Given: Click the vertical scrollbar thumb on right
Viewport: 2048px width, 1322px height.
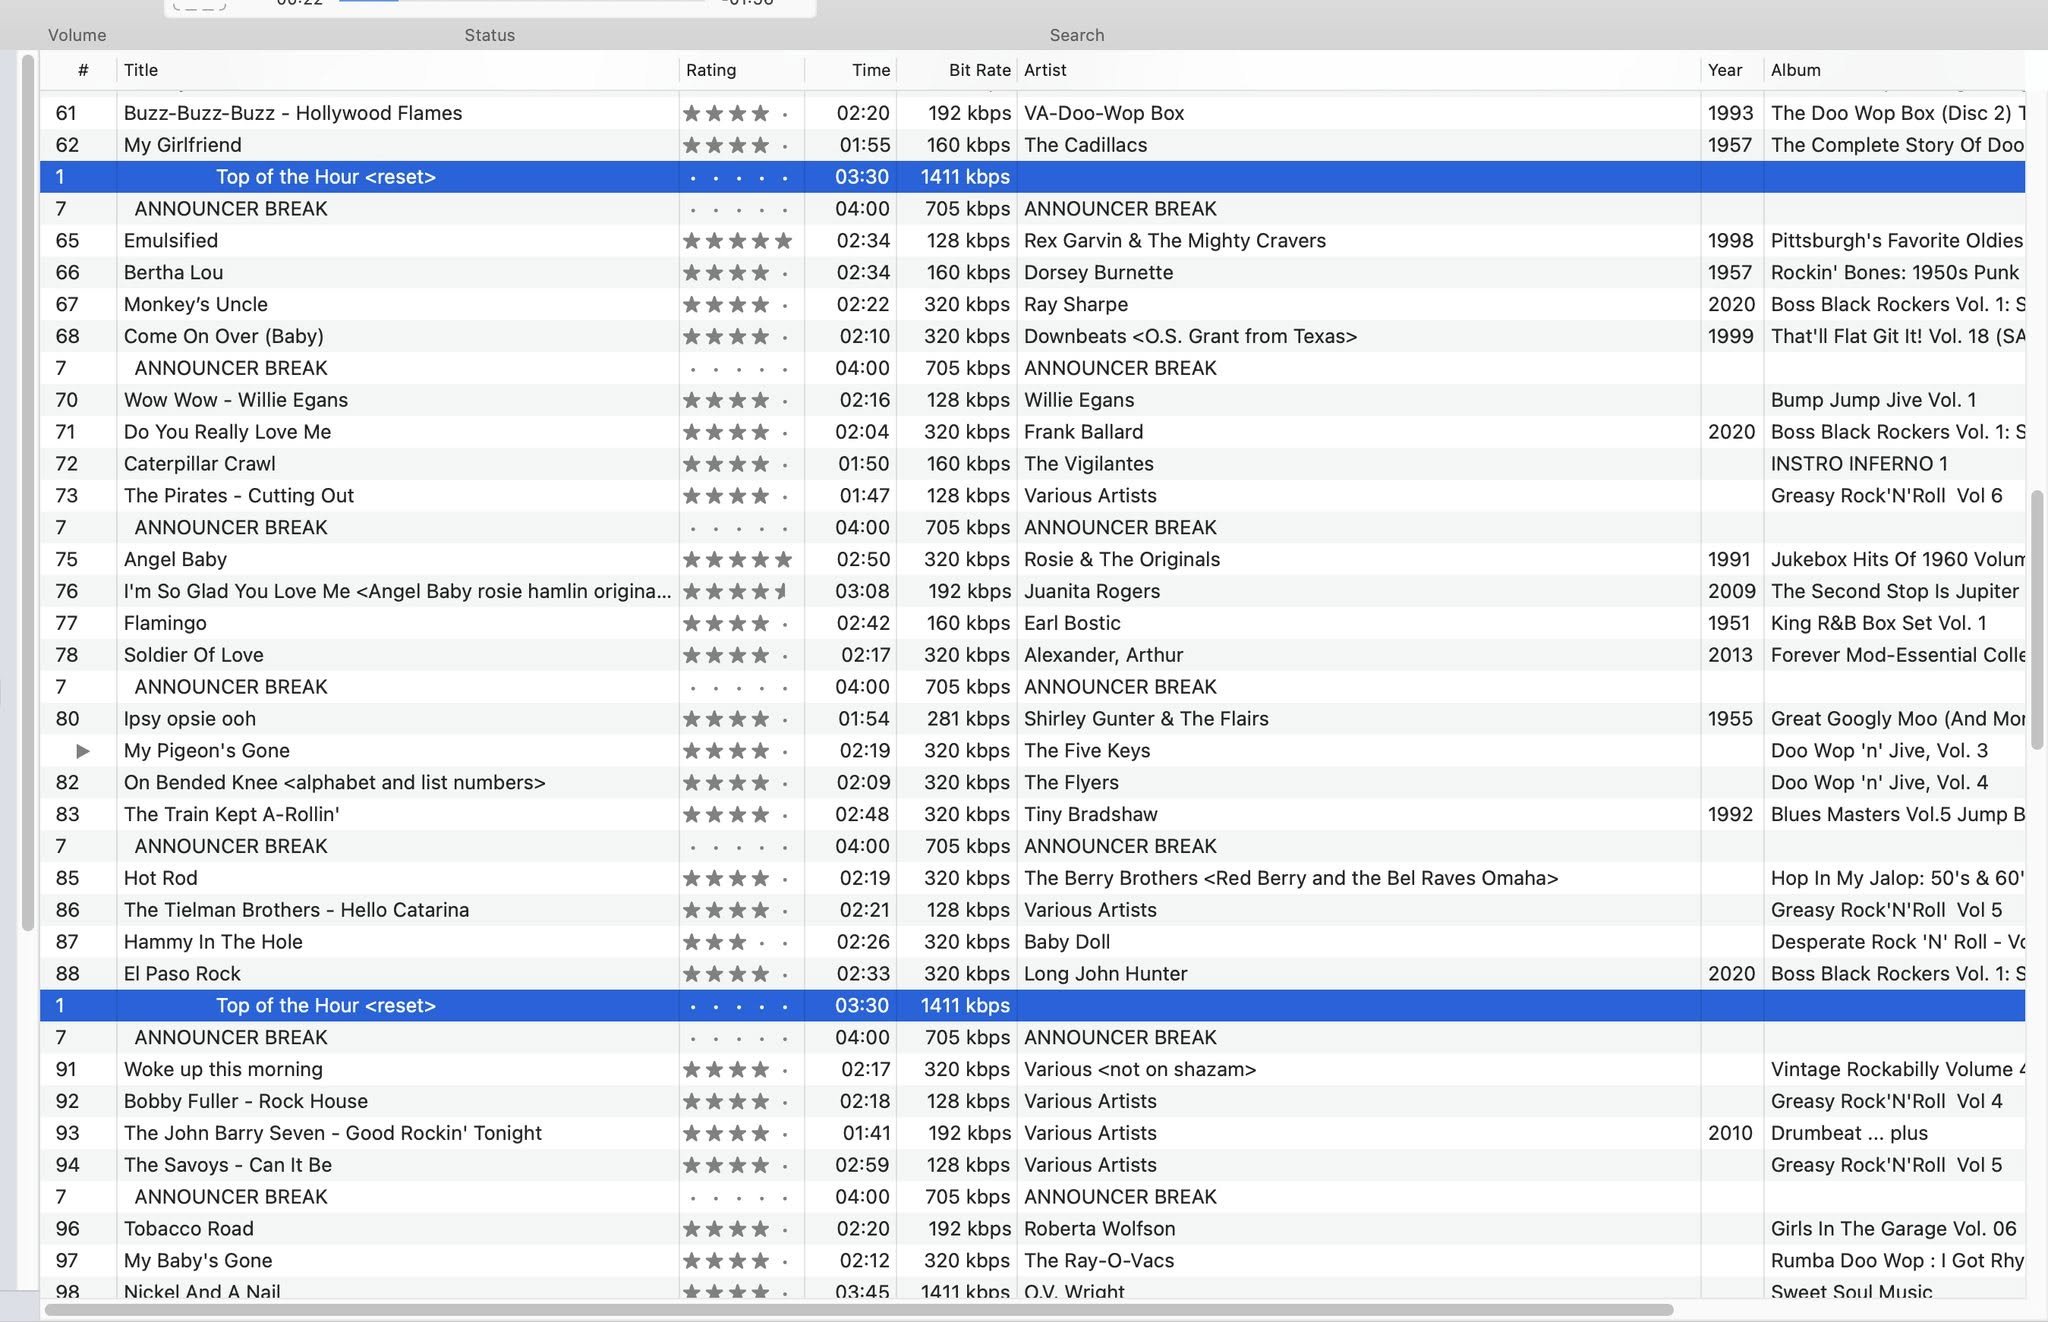Looking at the screenshot, I should 2036,620.
